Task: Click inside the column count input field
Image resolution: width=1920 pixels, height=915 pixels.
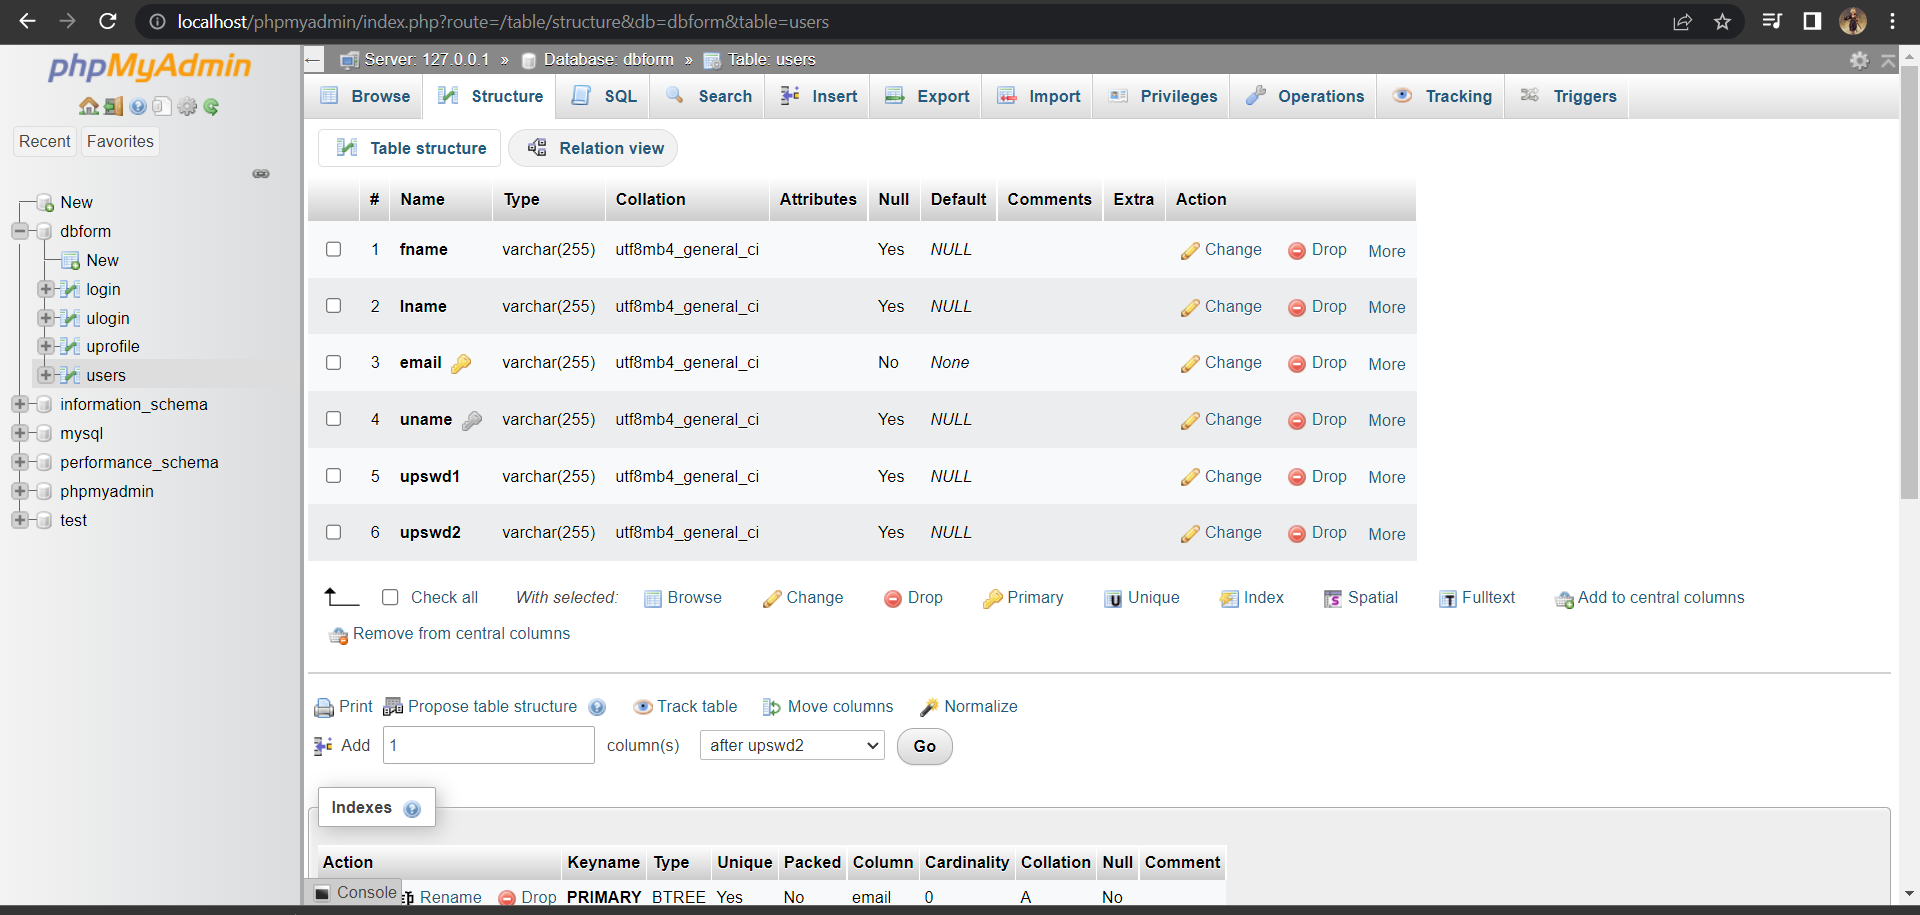Action: 488,745
